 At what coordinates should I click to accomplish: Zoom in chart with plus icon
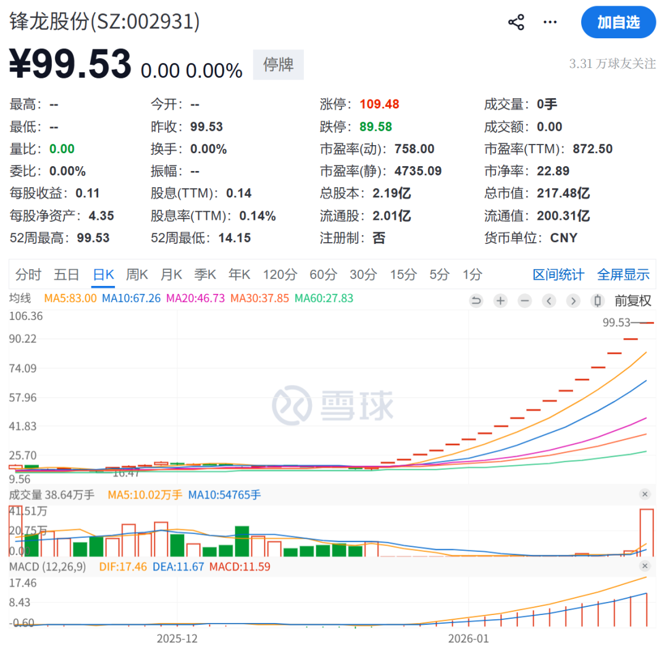click(x=499, y=300)
